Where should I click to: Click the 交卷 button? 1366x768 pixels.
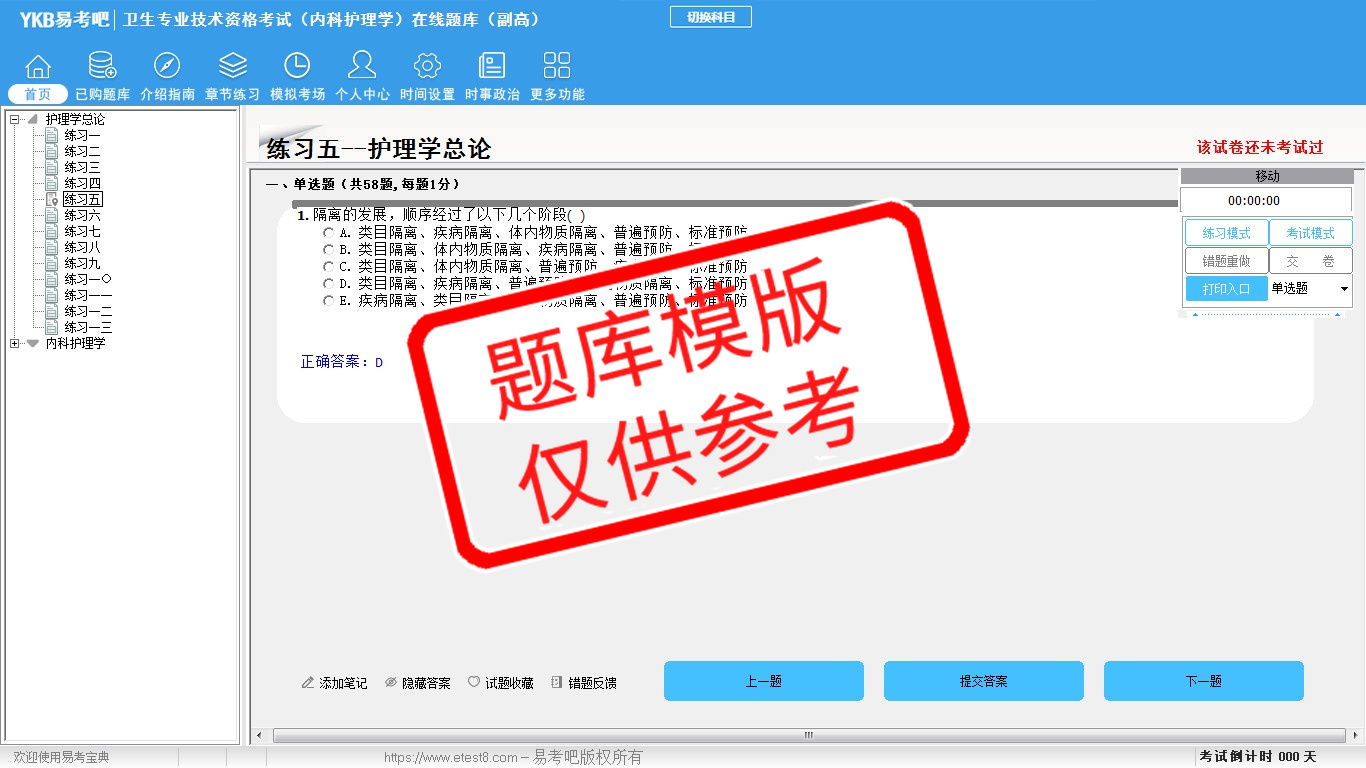[1310, 261]
